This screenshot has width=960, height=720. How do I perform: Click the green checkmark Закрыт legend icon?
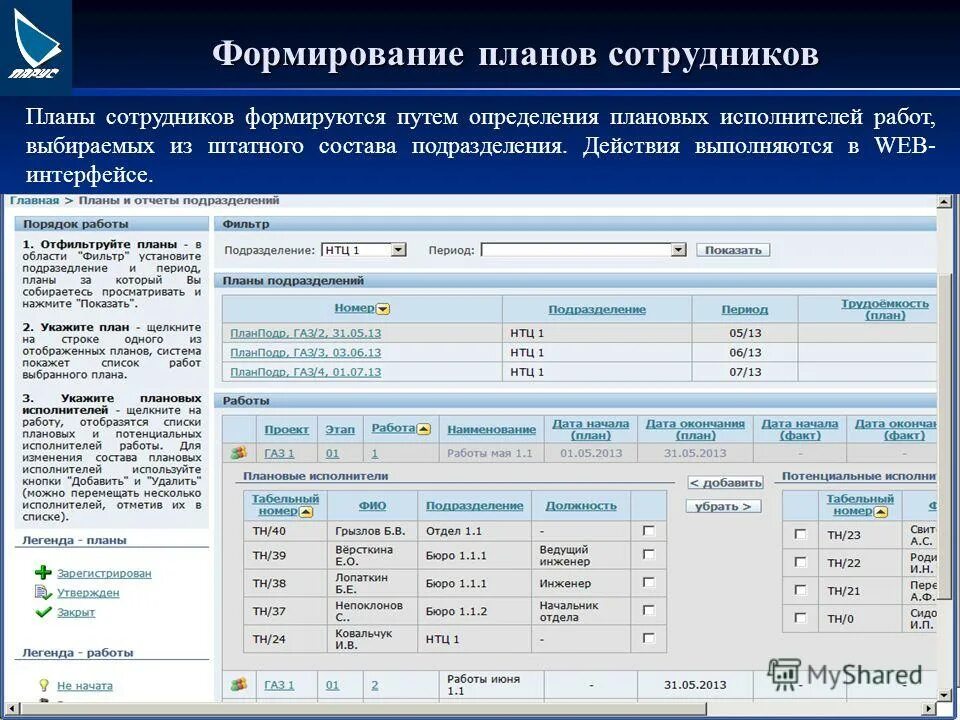click(43, 612)
